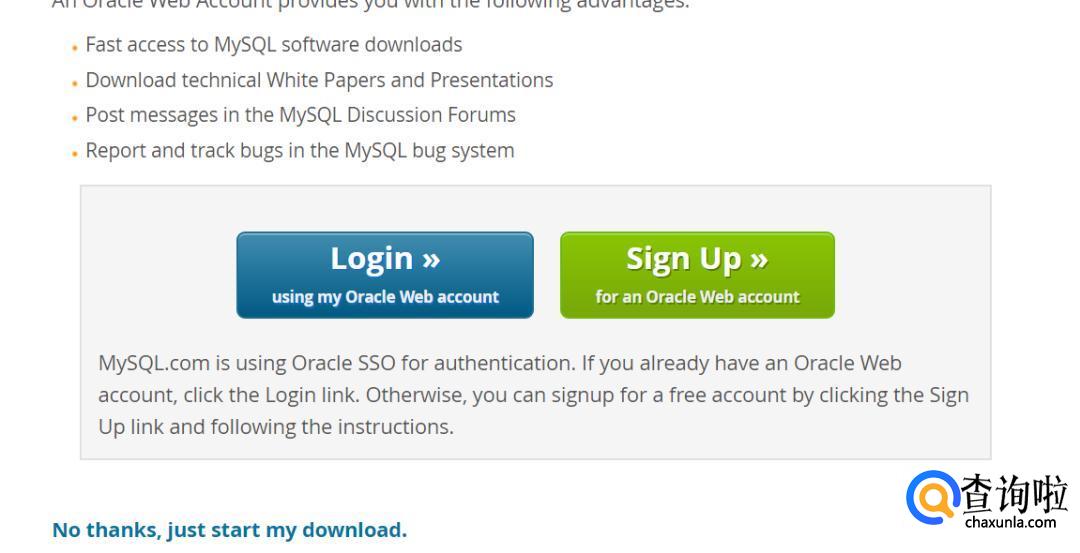Click the orange bullet beside "Fast access"
This screenshot has width=1080, height=553.
tap(75, 47)
